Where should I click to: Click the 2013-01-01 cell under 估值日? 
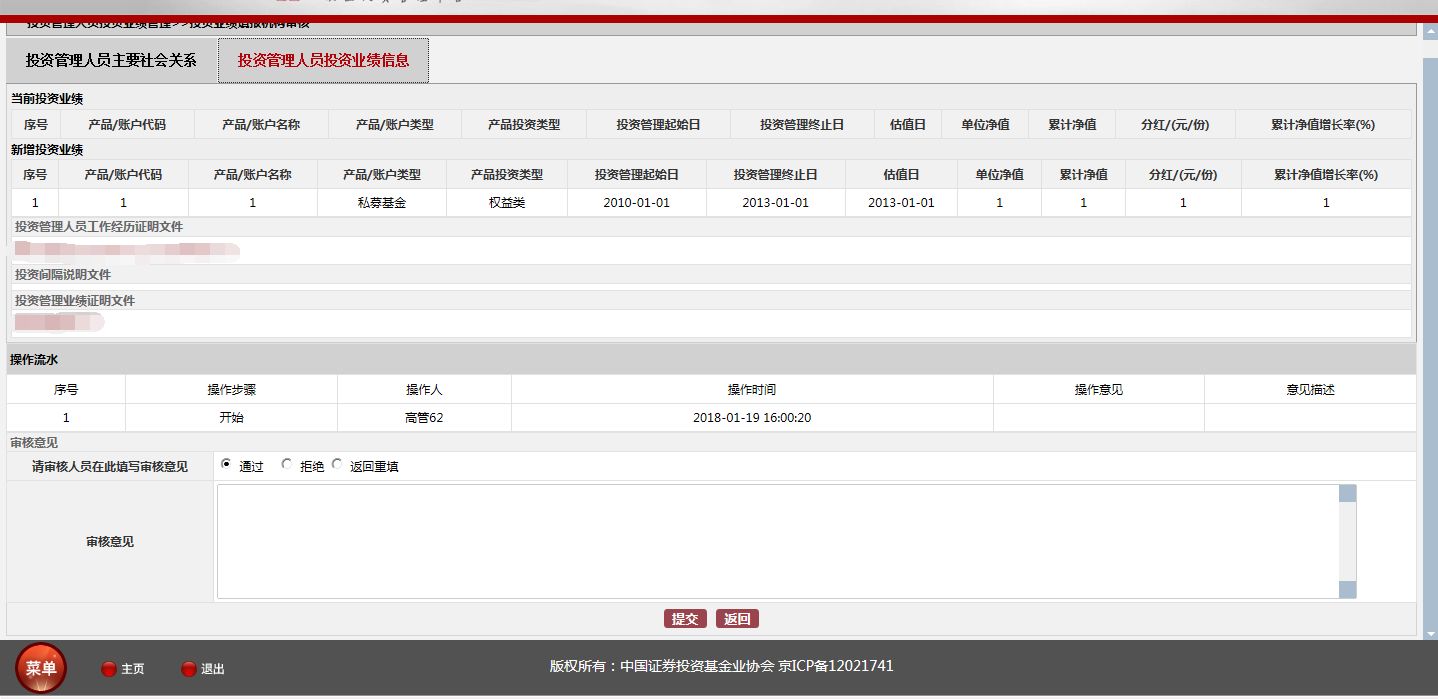[901, 203]
